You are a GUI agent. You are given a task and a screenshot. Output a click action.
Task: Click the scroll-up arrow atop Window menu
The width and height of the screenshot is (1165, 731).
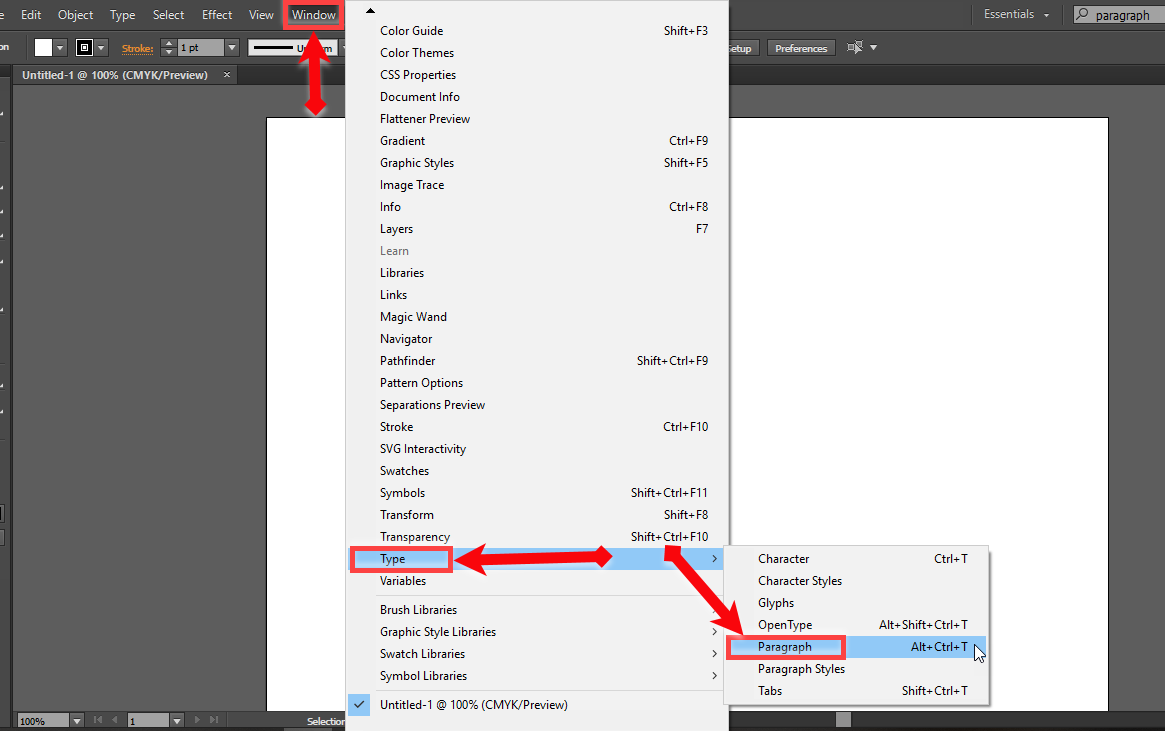pyautogui.click(x=371, y=10)
